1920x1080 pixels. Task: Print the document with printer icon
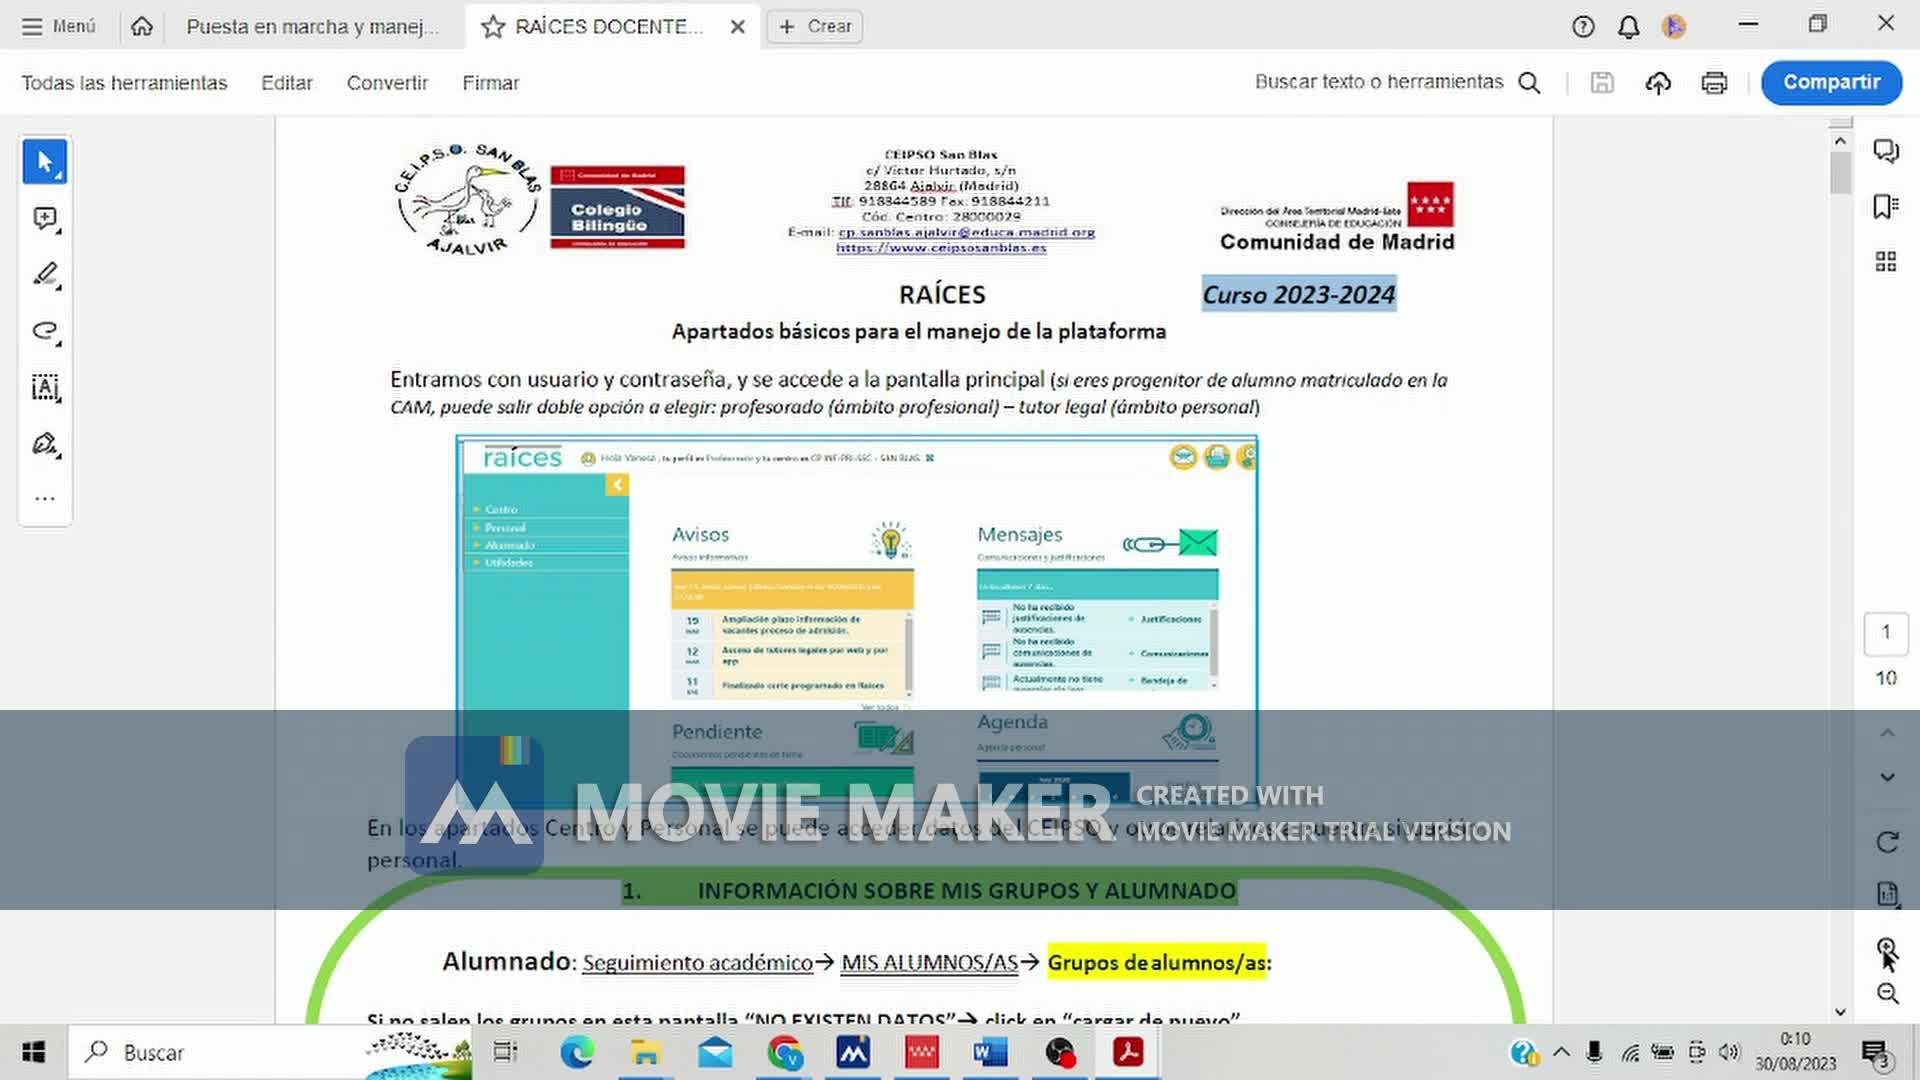click(x=1714, y=83)
